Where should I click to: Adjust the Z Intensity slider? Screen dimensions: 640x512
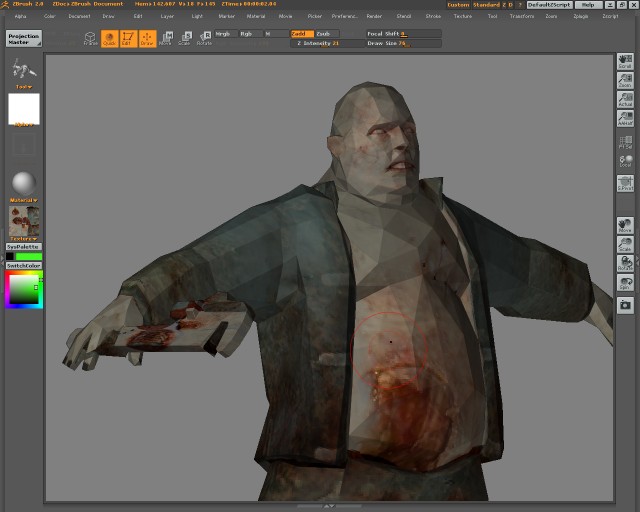[327, 43]
